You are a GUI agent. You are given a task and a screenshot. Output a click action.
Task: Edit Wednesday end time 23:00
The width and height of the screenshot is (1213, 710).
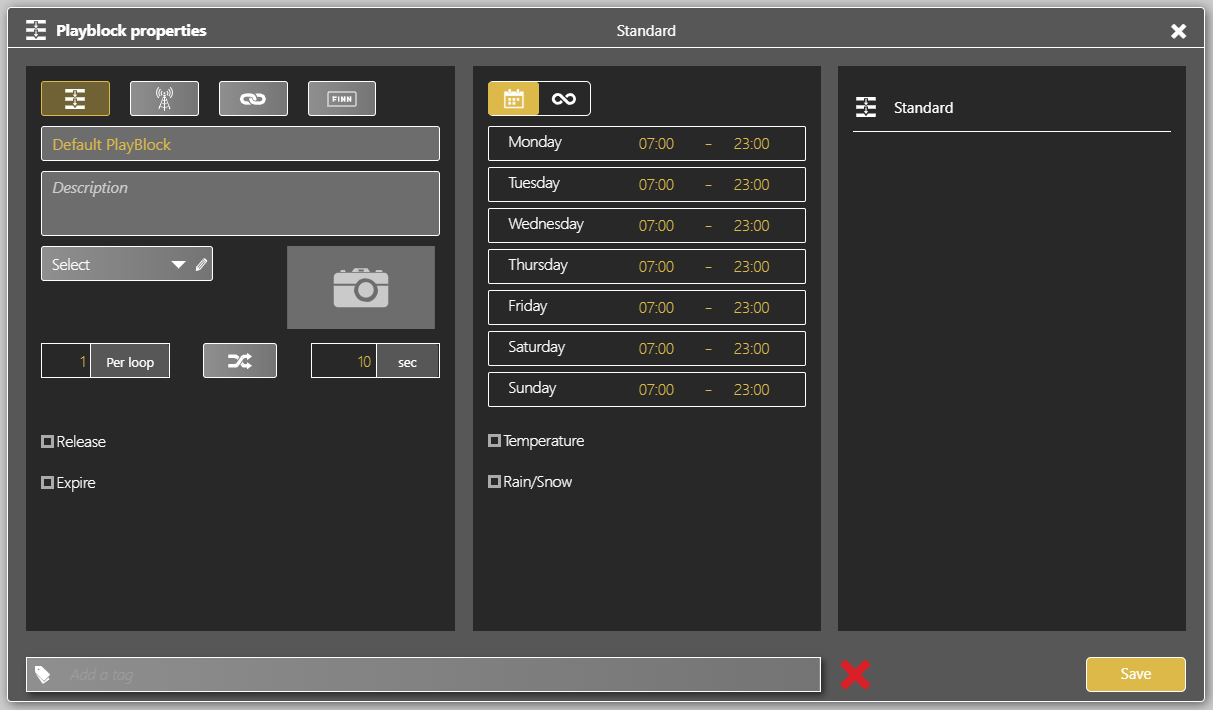pyautogui.click(x=751, y=226)
